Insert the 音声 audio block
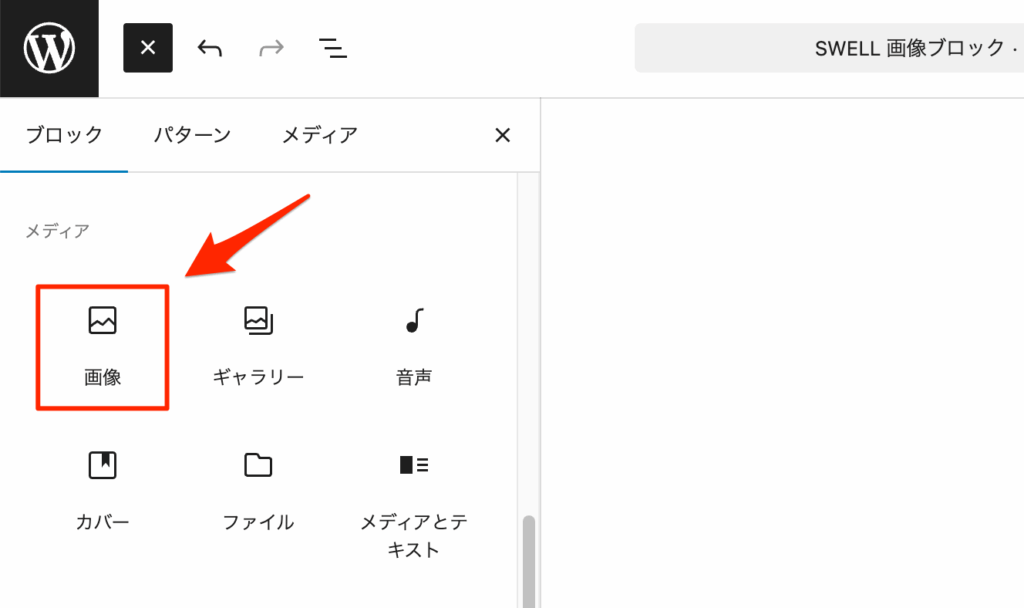The width and height of the screenshot is (1024, 608). click(413, 340)
